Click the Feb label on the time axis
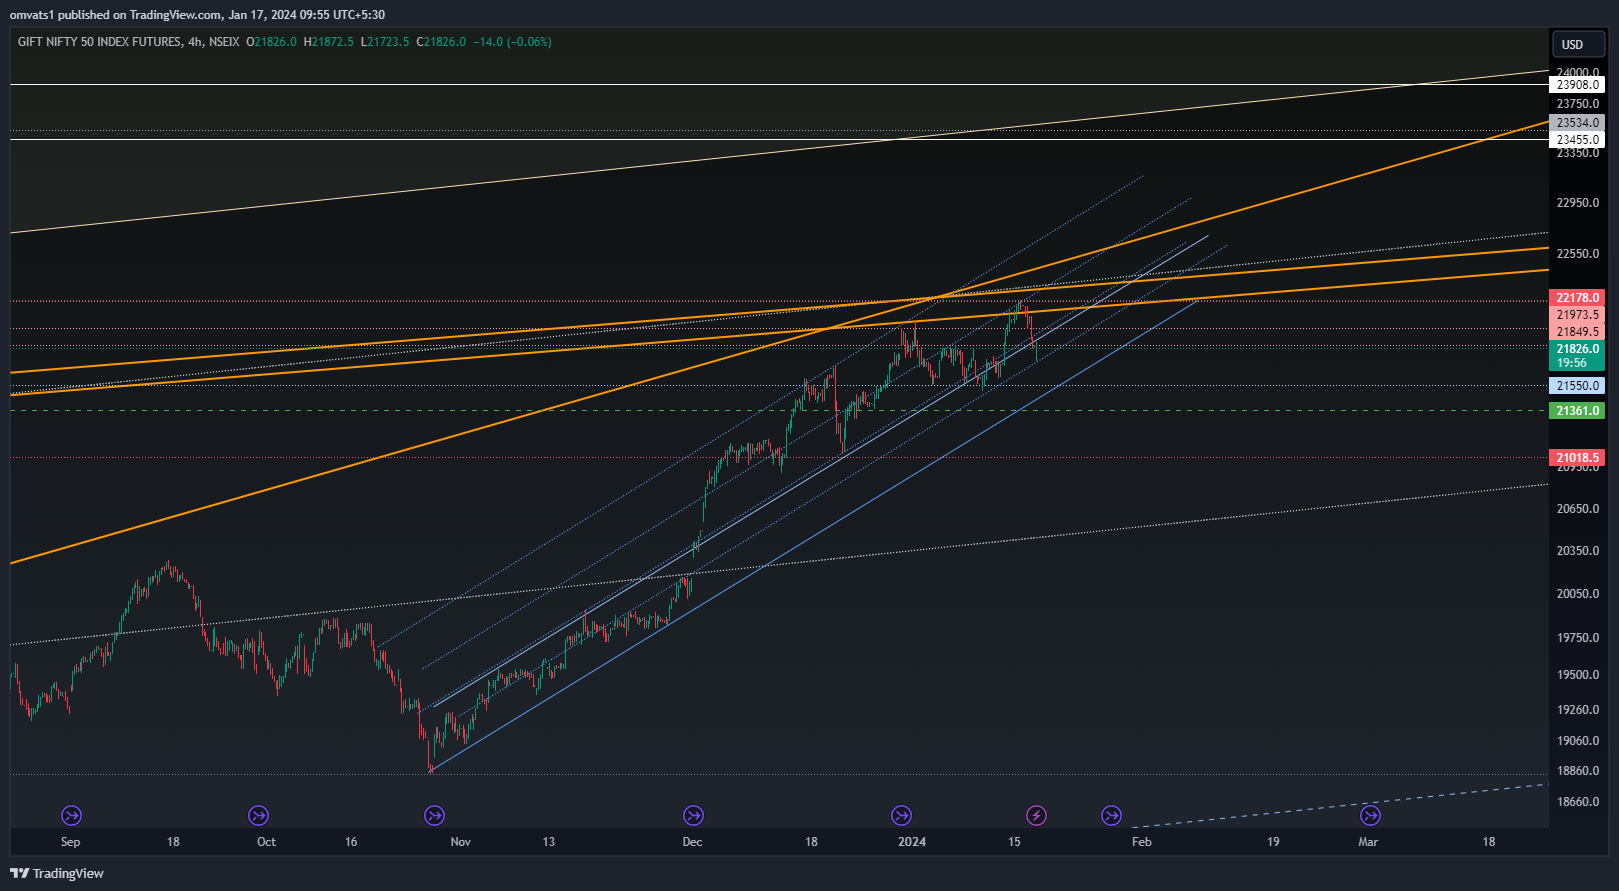 [1142, 842]
